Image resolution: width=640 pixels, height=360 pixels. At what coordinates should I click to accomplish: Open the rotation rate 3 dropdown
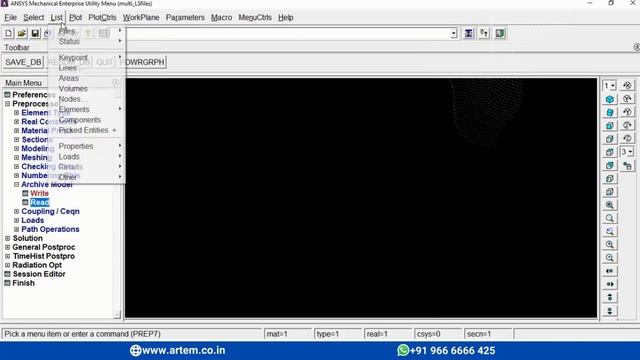point(627,152)
